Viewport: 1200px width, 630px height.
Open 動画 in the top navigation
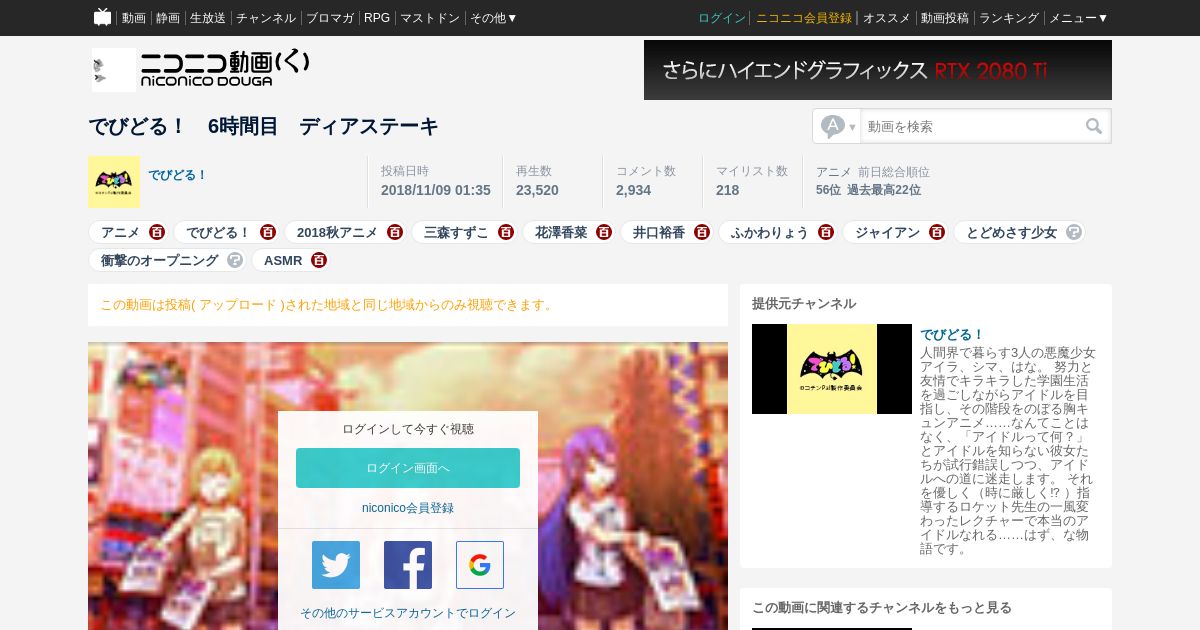point(134,18)
